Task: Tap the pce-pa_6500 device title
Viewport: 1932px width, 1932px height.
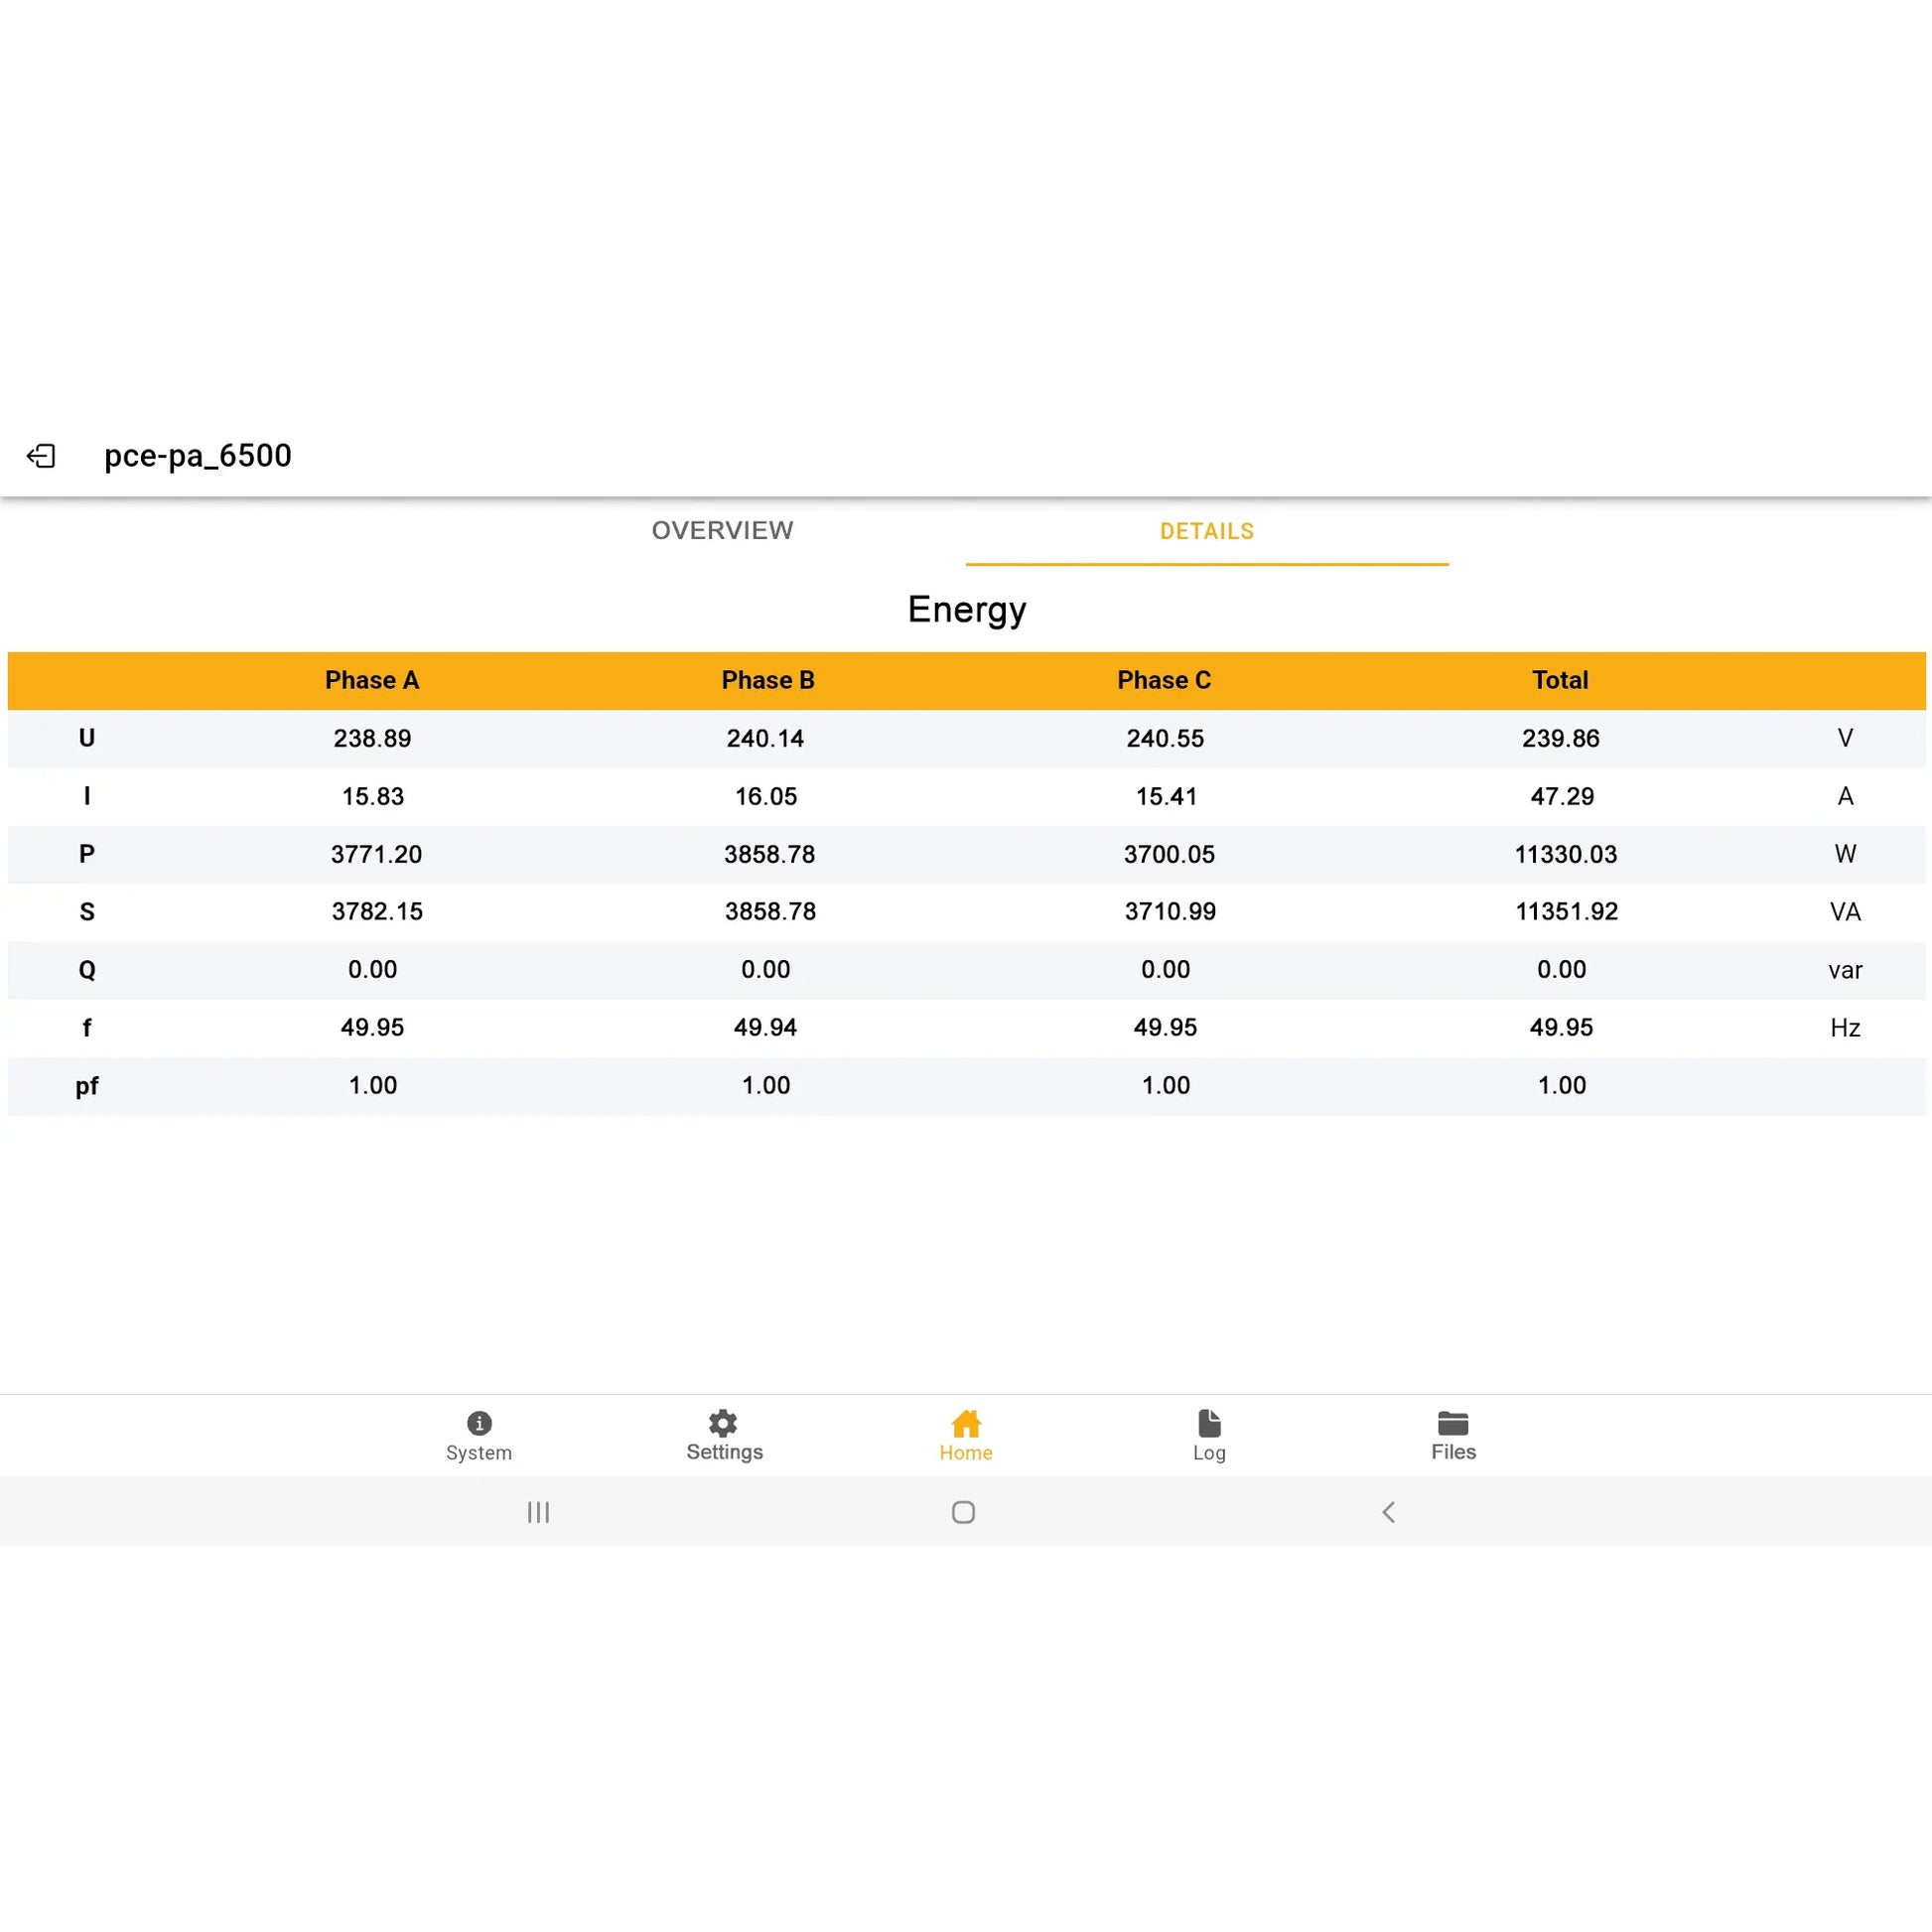Action: [198, 456]
